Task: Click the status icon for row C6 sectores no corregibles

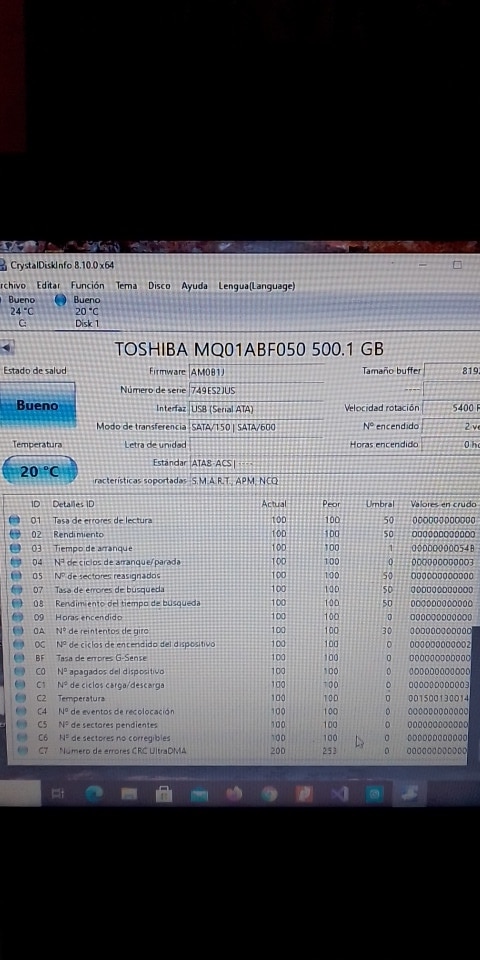Action: (23, 738)
